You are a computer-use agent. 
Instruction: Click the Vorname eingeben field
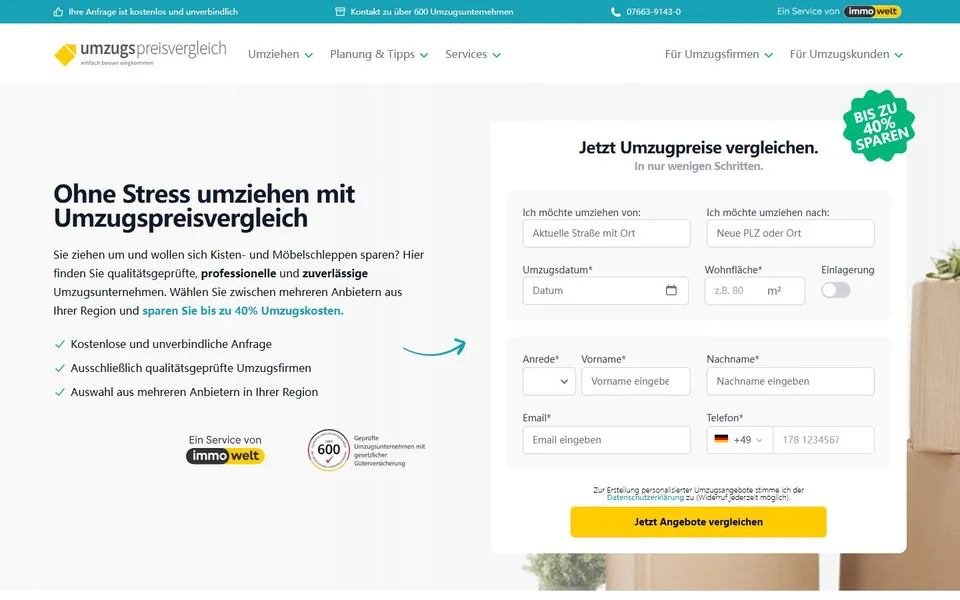click(636, 381)
